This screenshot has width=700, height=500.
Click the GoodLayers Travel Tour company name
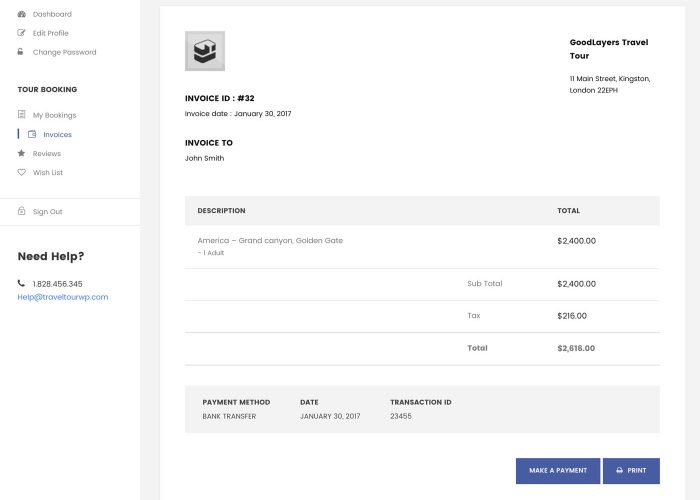(609, 49)
